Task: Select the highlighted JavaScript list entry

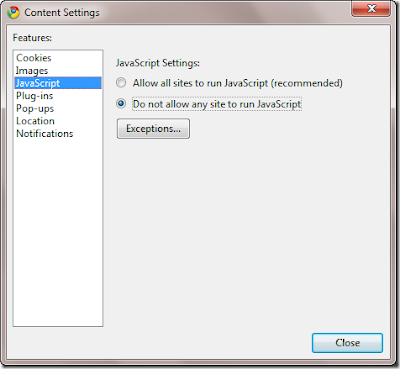Action: point(58,83)
